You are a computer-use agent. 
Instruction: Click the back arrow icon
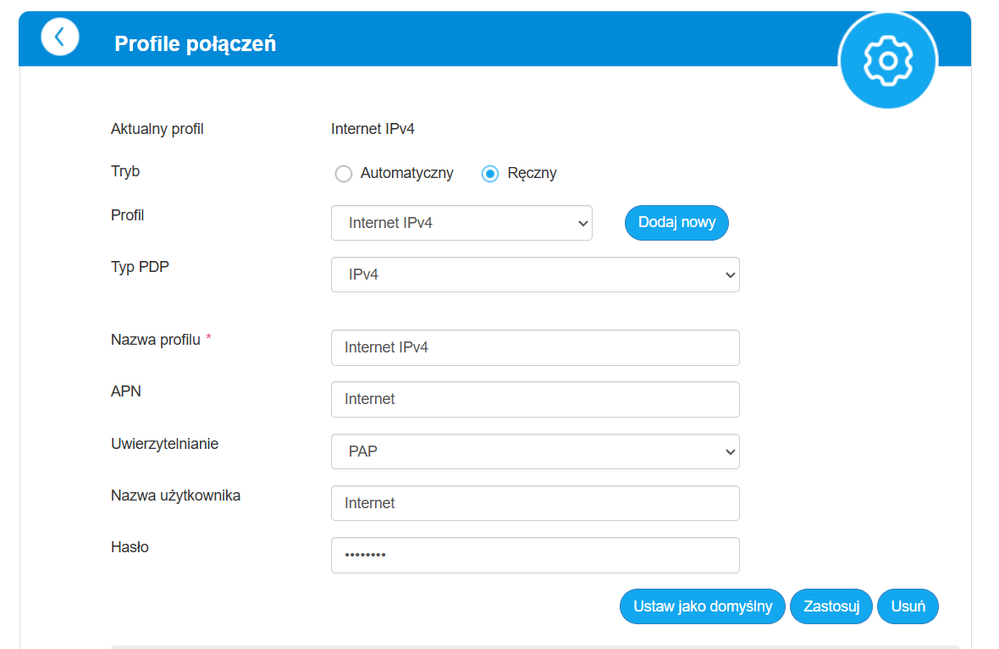[x=60, y=37]
